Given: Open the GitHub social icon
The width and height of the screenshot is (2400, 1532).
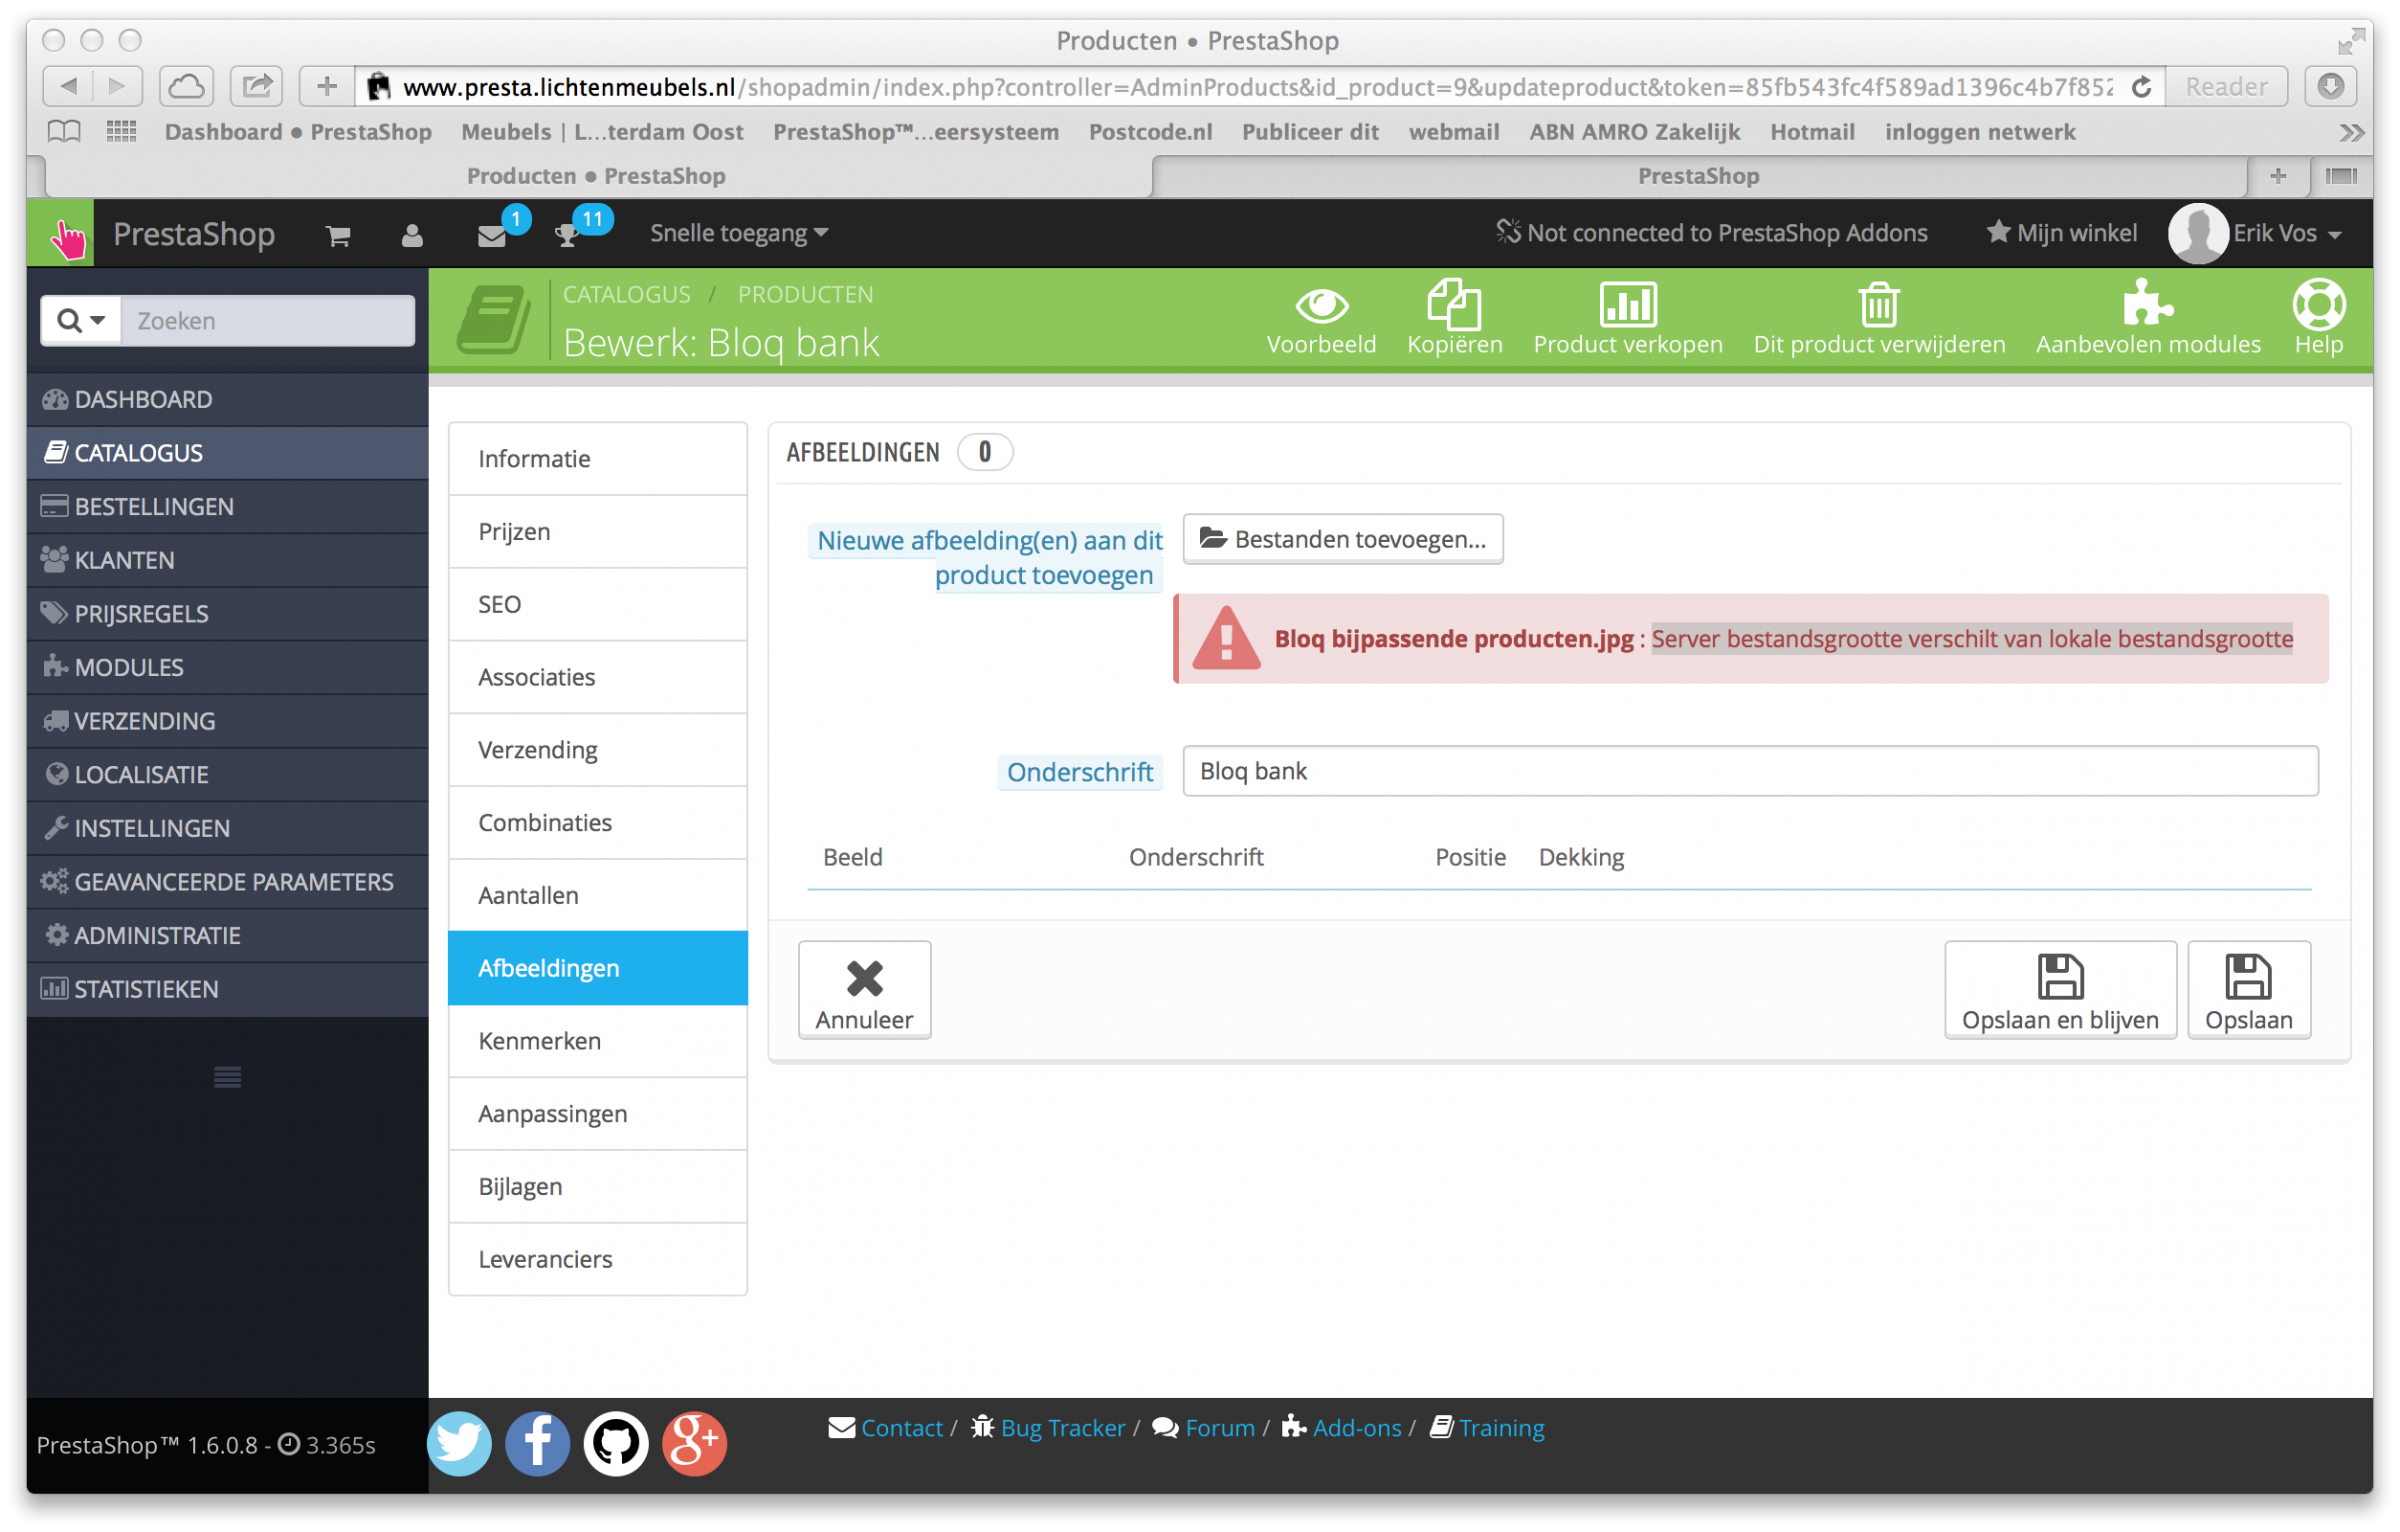Looking at the screenshot, I should pyautogui.click(x=615, y=1443).
